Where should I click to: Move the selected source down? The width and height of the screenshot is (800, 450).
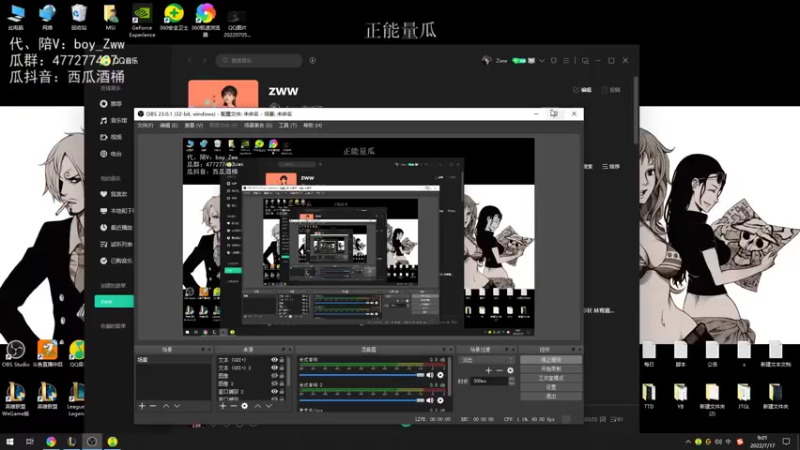[269, 406]
